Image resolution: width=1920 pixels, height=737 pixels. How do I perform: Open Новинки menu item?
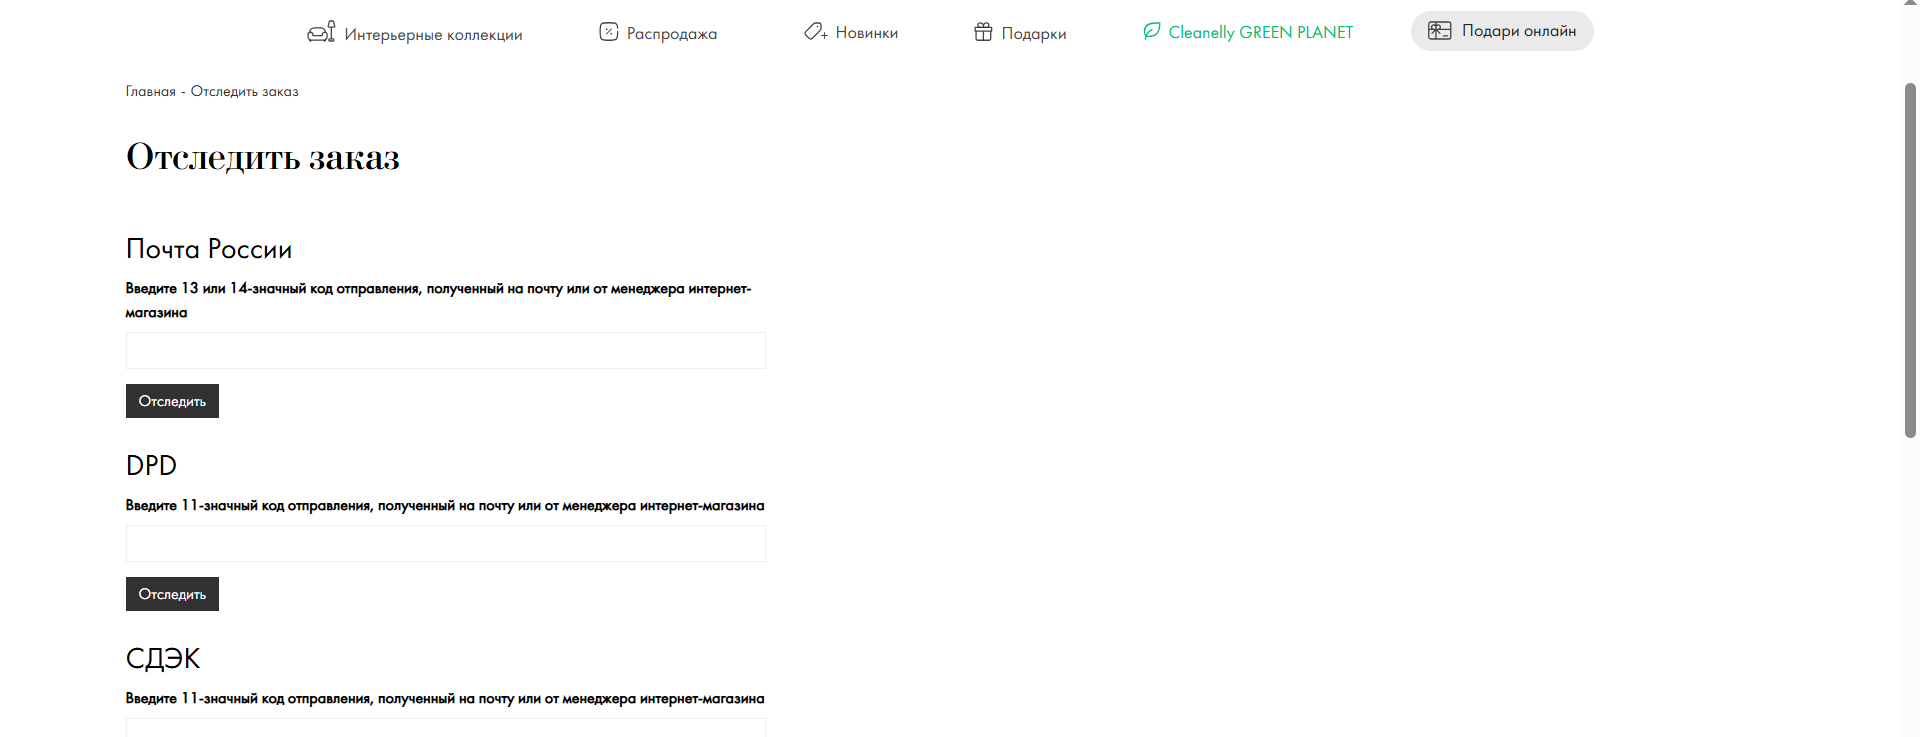851,33
